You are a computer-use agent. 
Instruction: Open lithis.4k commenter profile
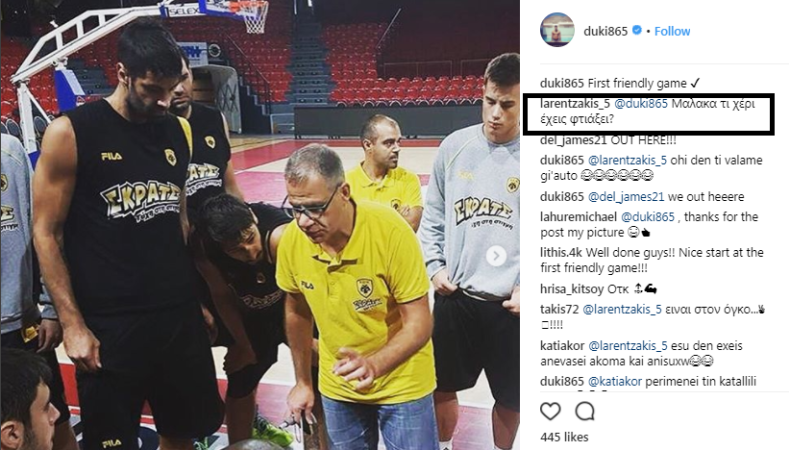click(561, 252)
